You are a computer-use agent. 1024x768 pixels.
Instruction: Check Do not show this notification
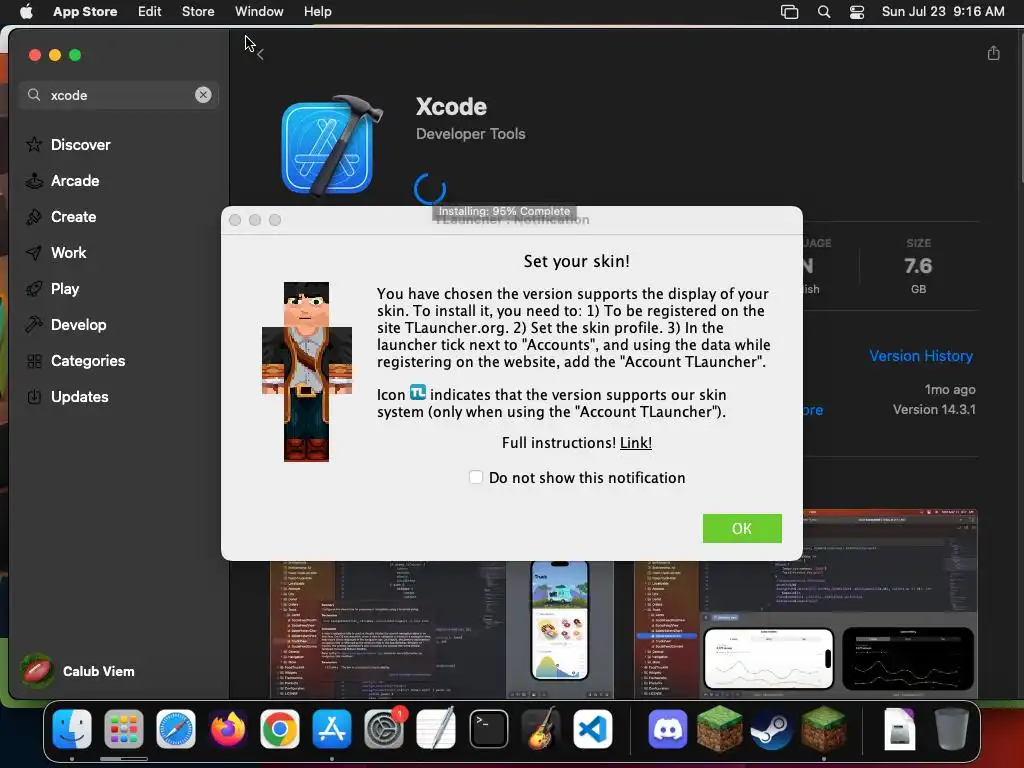point(476,477)
